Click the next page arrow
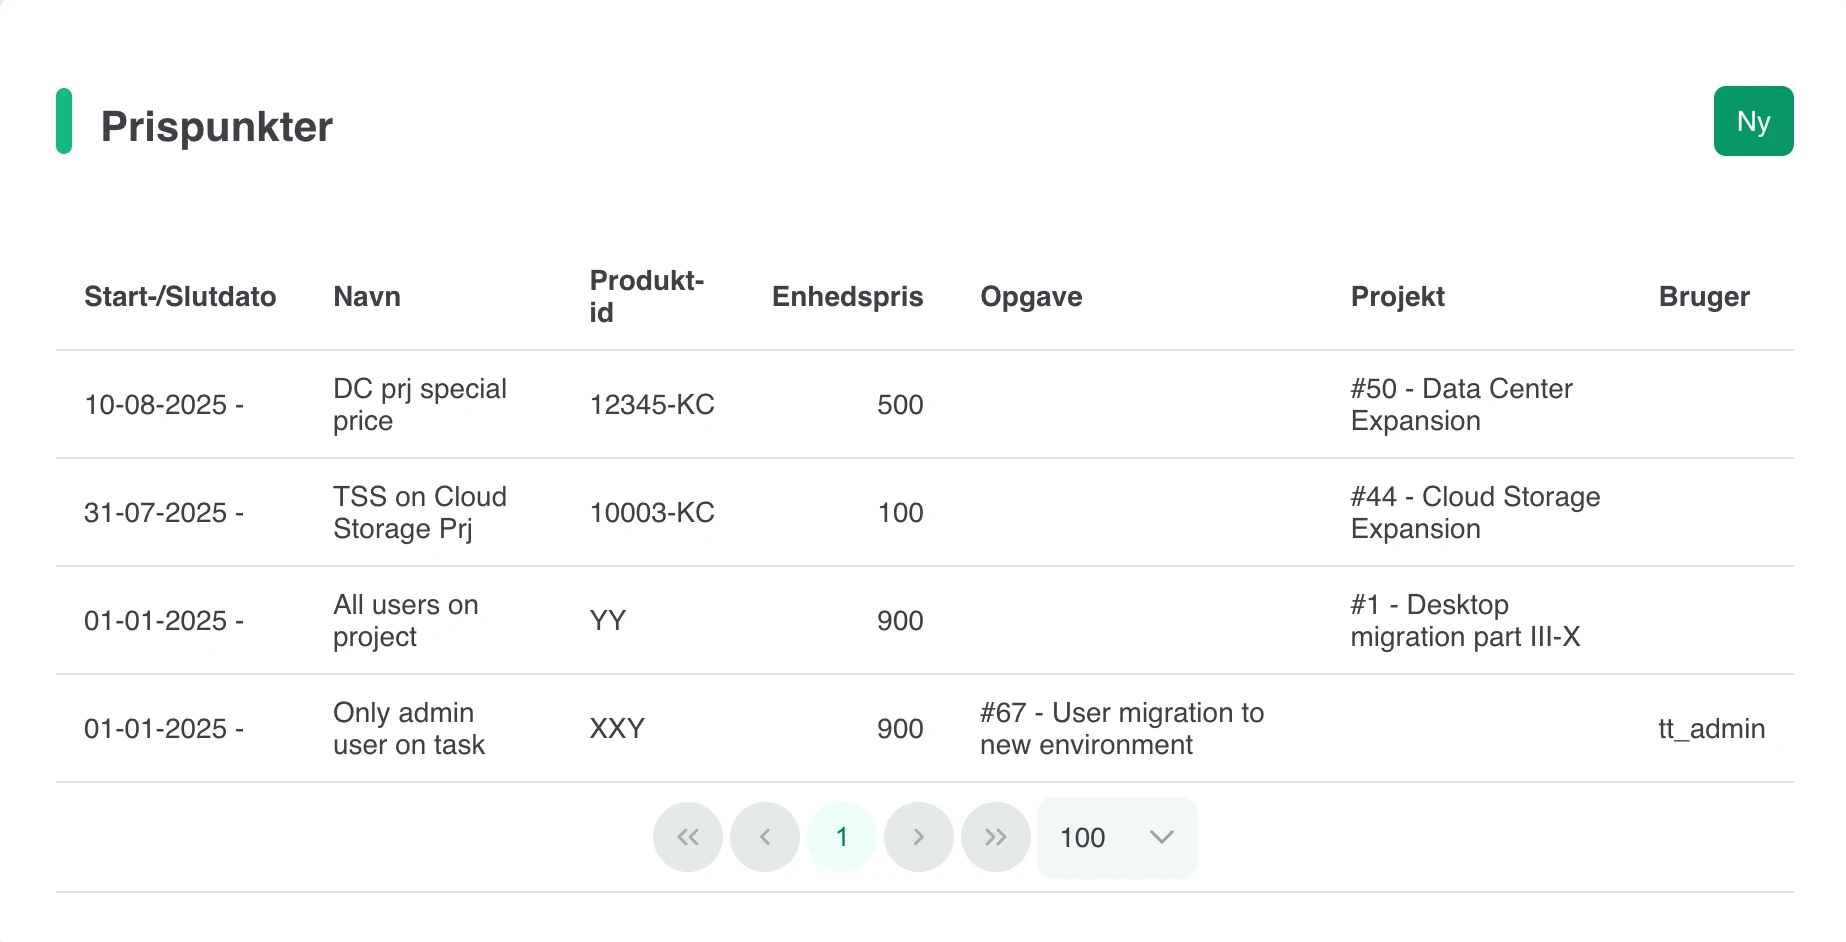This screenshot has height=942, width=1846. 918,837
